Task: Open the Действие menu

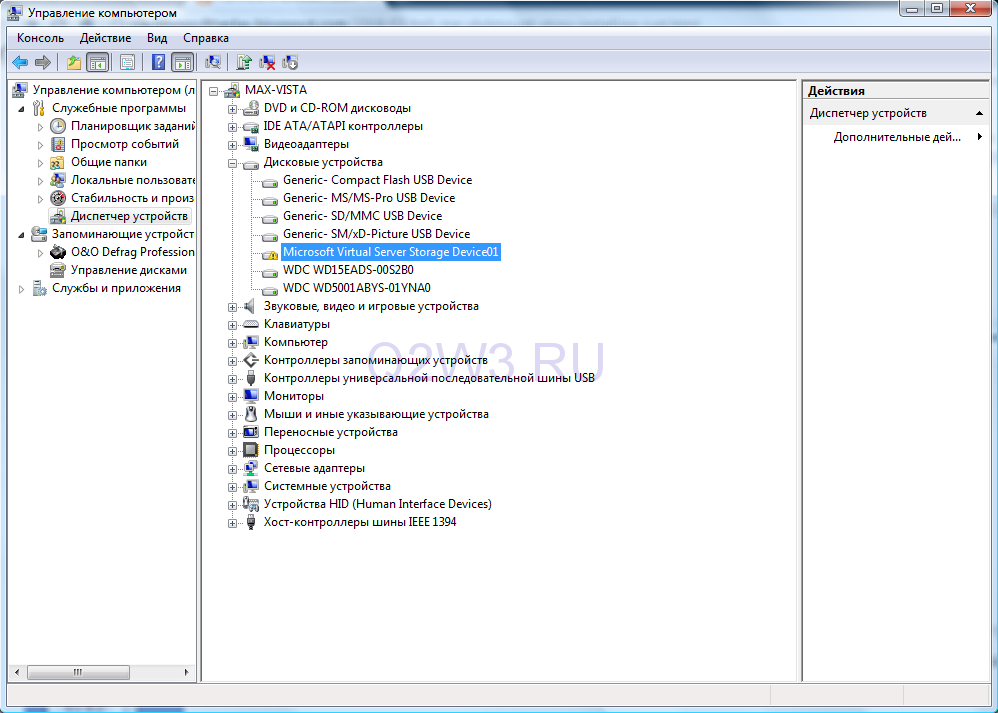Action: click(x=105, y=37)
